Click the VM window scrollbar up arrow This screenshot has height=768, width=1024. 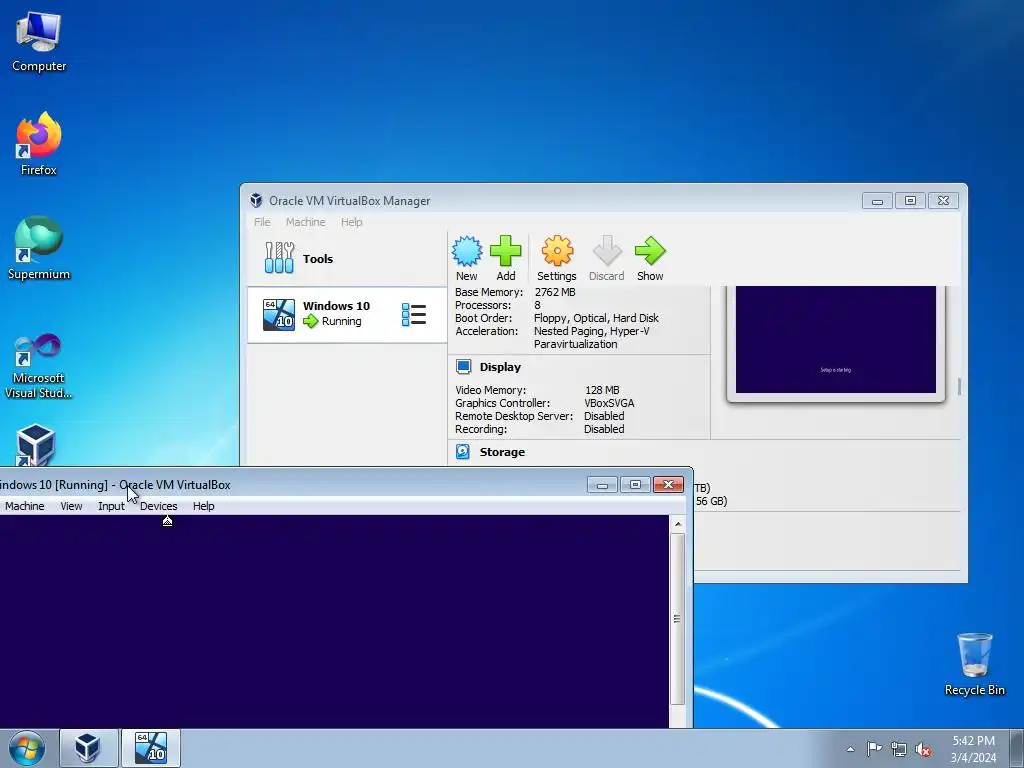tap(677, 524)
